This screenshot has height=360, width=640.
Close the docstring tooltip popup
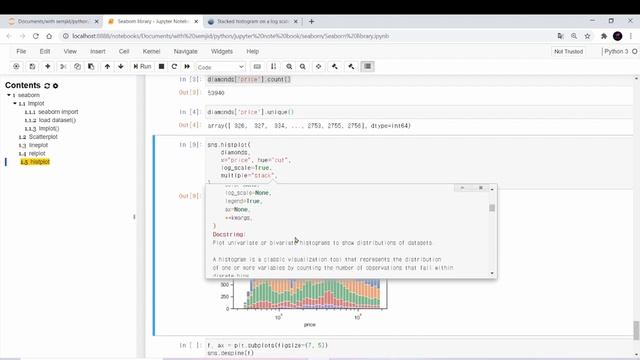pyautogui.click(x=480, y=188)
